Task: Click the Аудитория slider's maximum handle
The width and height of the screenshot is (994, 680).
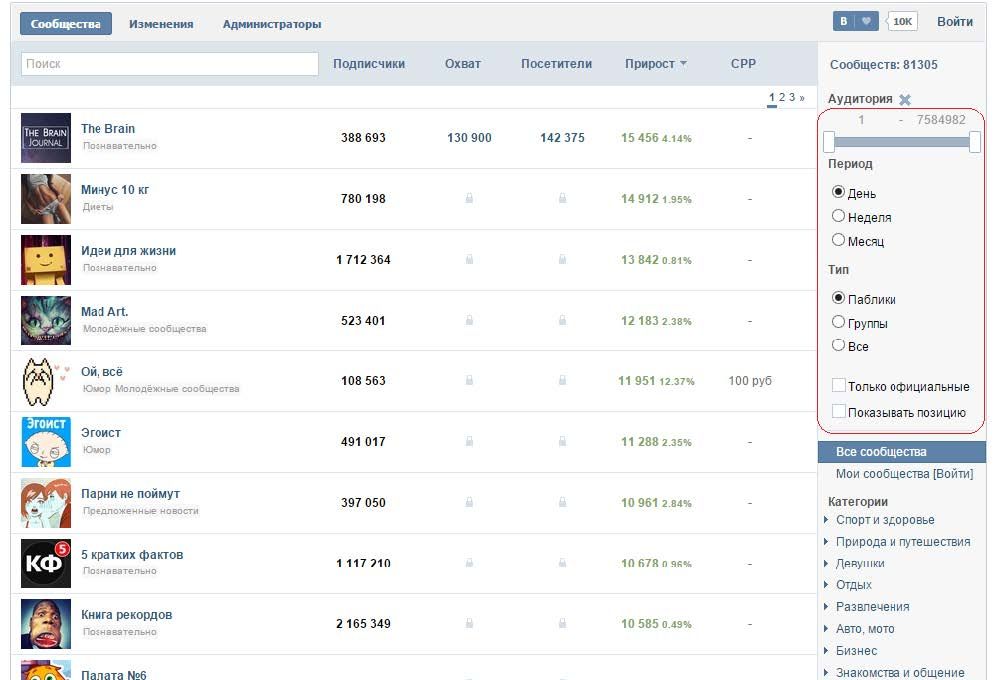Action: click(975, 142)
